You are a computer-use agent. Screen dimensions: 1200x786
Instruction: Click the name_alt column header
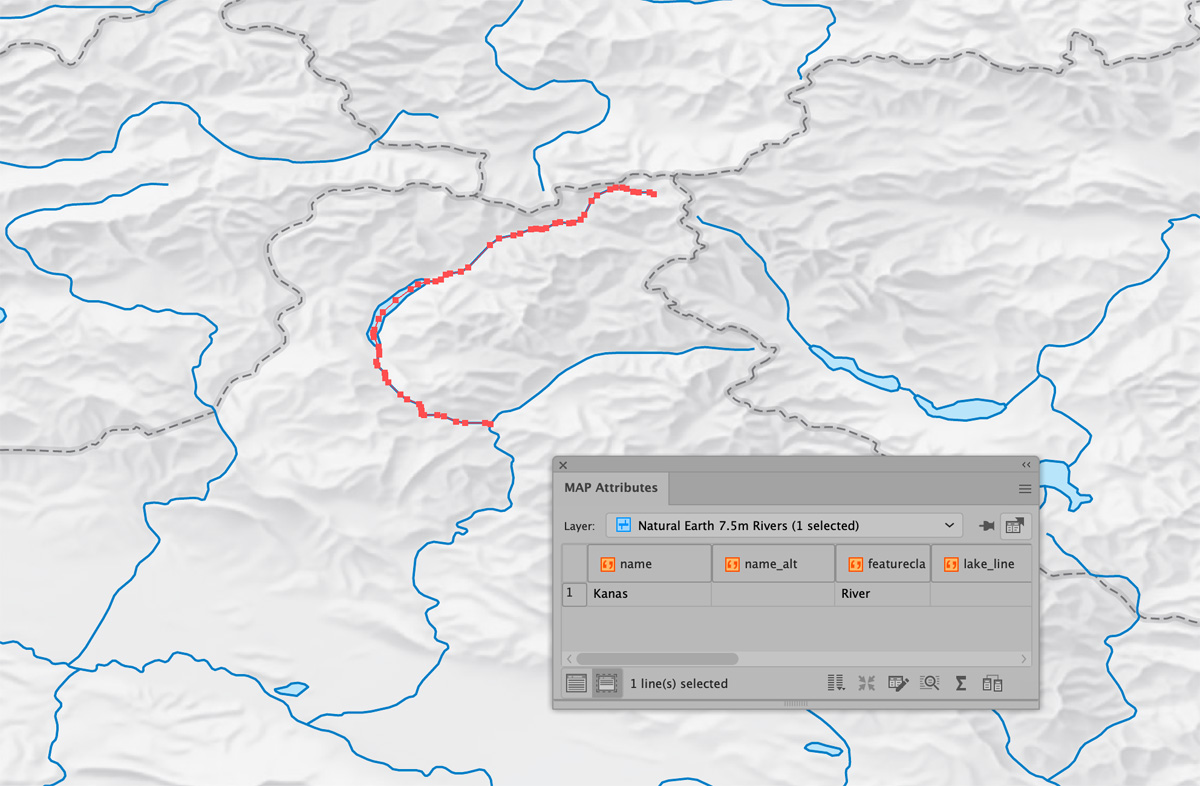773,564
